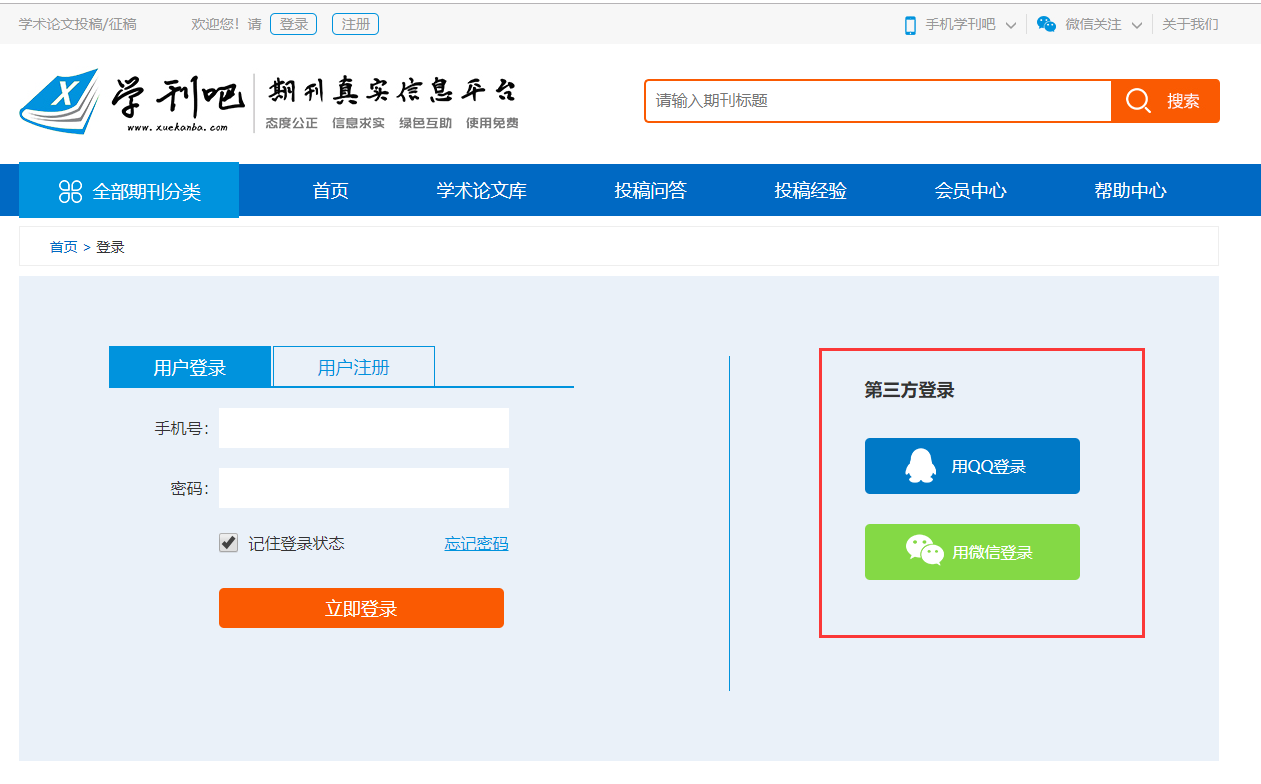Screen dimensions: 1261x784
Task: Click the 微信关注 text link
Action: point(1093,24)
